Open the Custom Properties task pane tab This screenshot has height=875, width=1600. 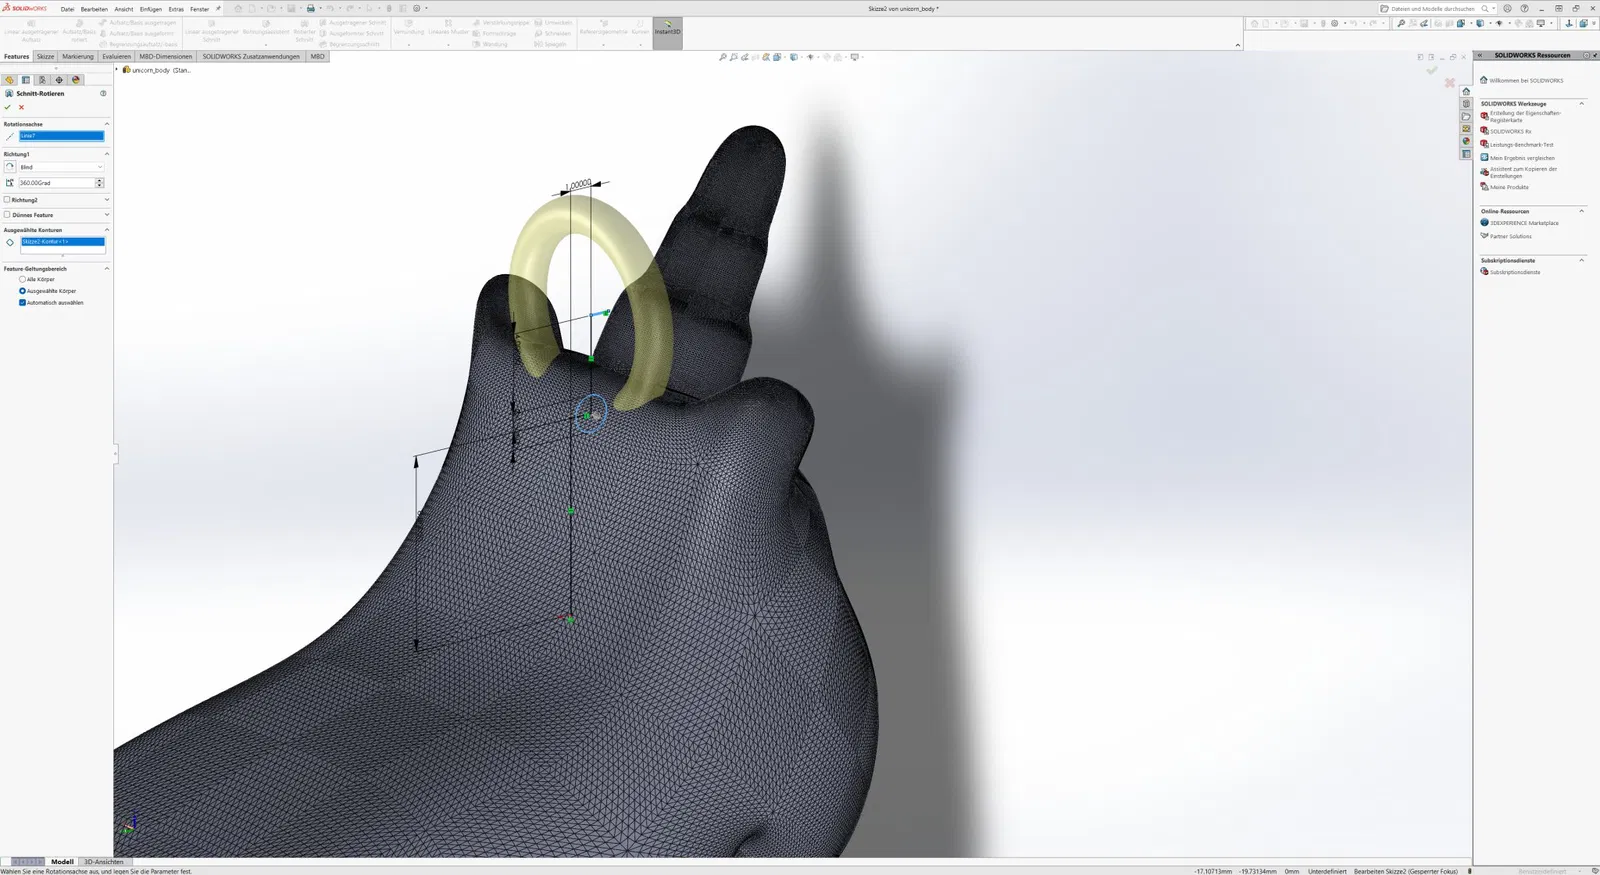pos(1466,154)
